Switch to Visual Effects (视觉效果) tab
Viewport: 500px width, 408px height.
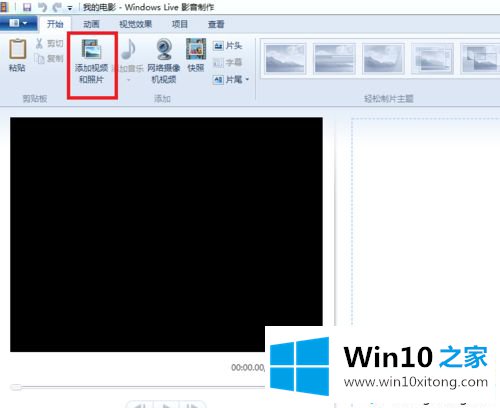(136, 24)
